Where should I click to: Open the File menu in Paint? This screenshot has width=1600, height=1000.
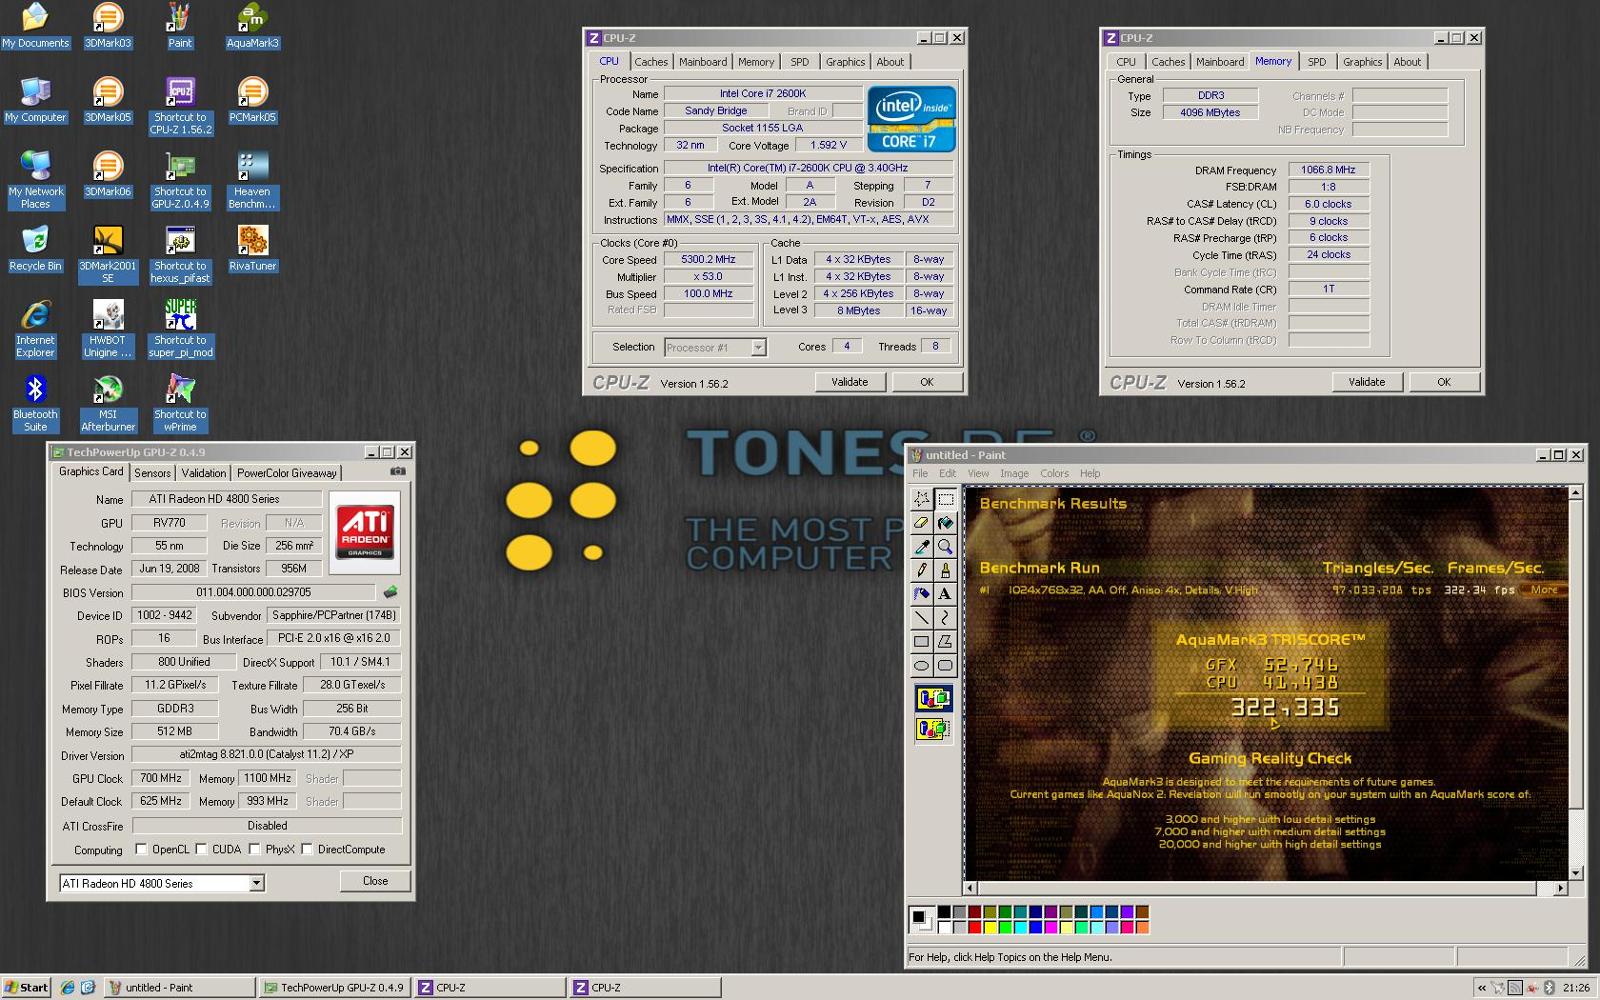(x=920, y=473)
